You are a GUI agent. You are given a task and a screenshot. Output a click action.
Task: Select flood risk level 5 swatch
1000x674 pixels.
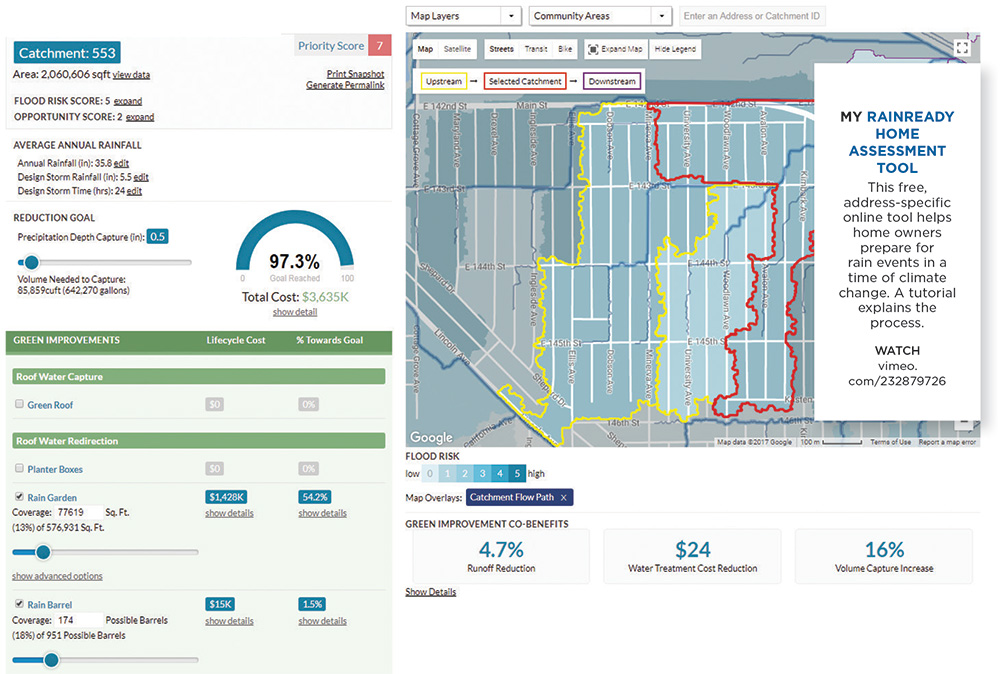tap(516, 473)
